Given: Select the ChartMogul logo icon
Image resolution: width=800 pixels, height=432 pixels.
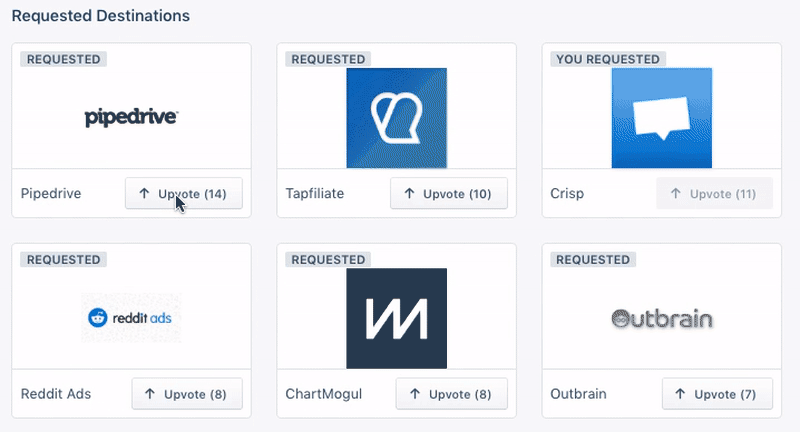Looking at the screenshot, I should (396, 318).
